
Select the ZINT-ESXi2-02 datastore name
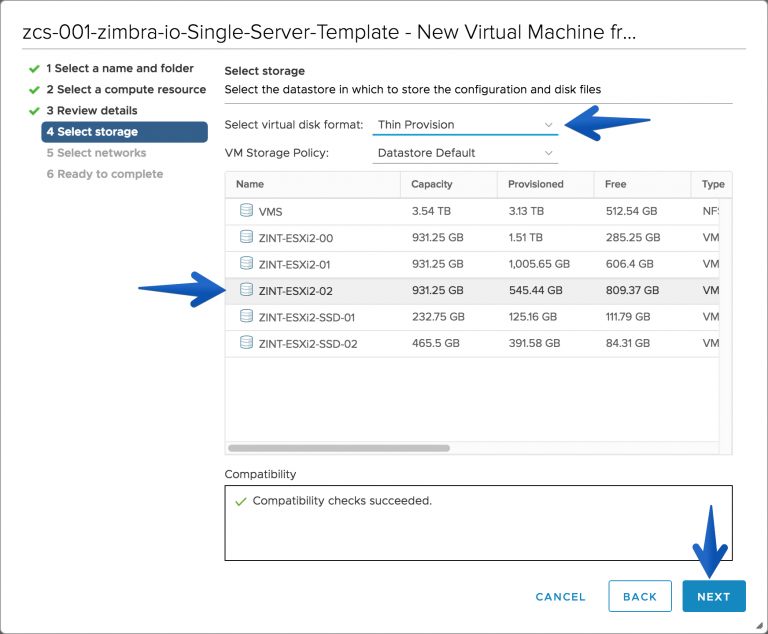tap(295, 291)
